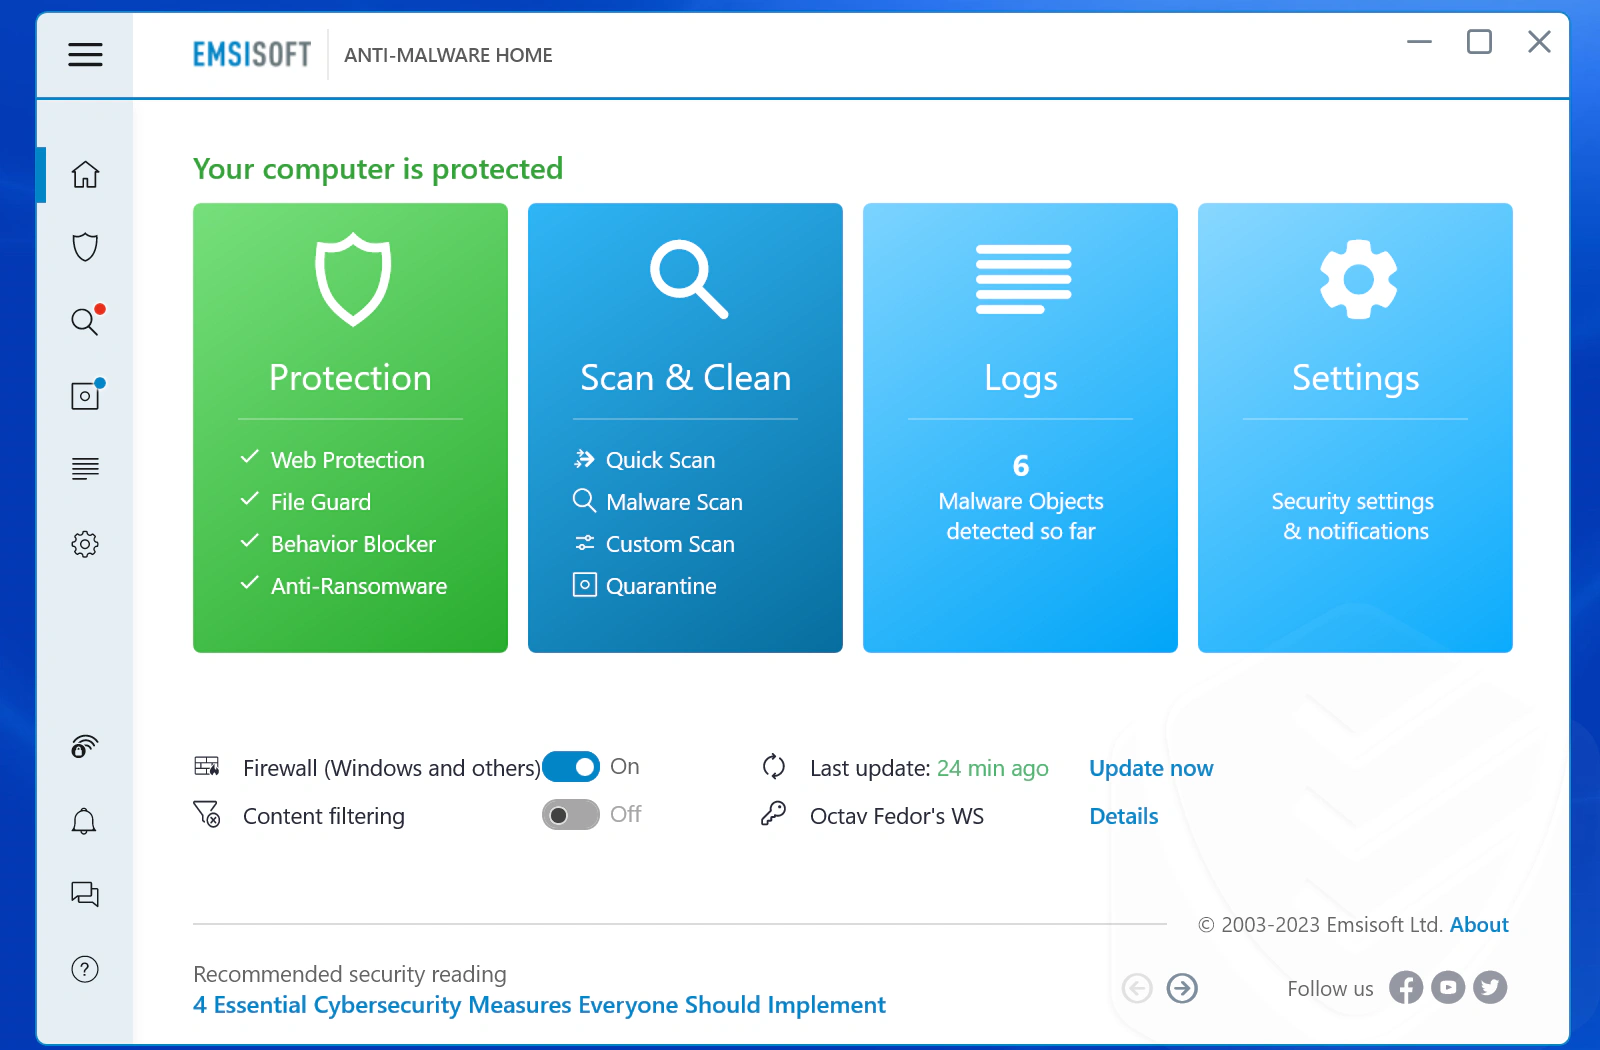Open Emsisoft Twitter page
The image size is (1600, 1050).
point(1490,988)
